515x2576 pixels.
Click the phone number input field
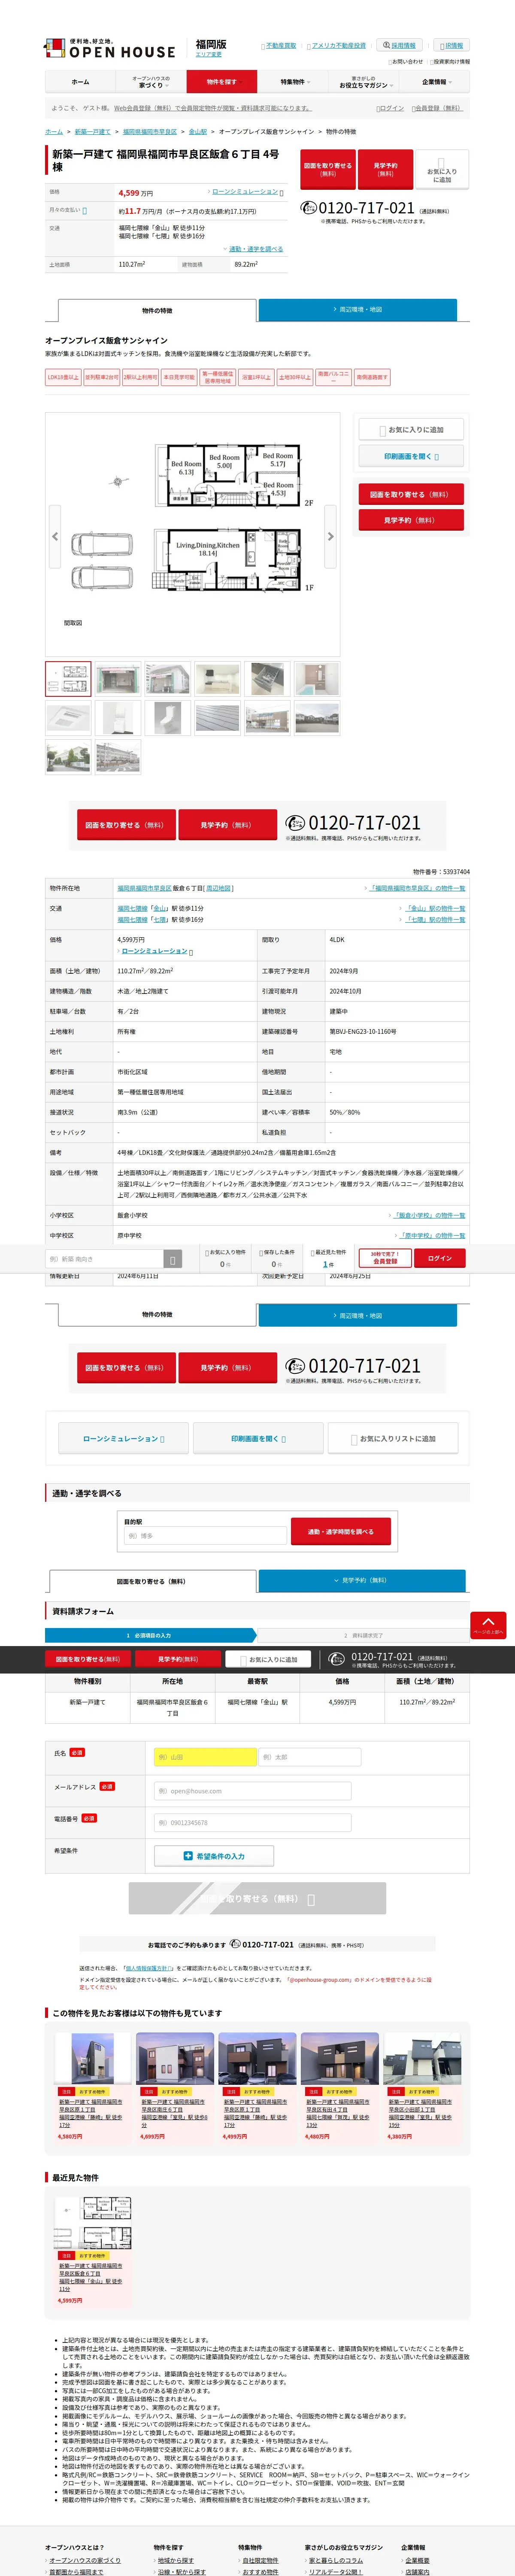coord(252,1822)
